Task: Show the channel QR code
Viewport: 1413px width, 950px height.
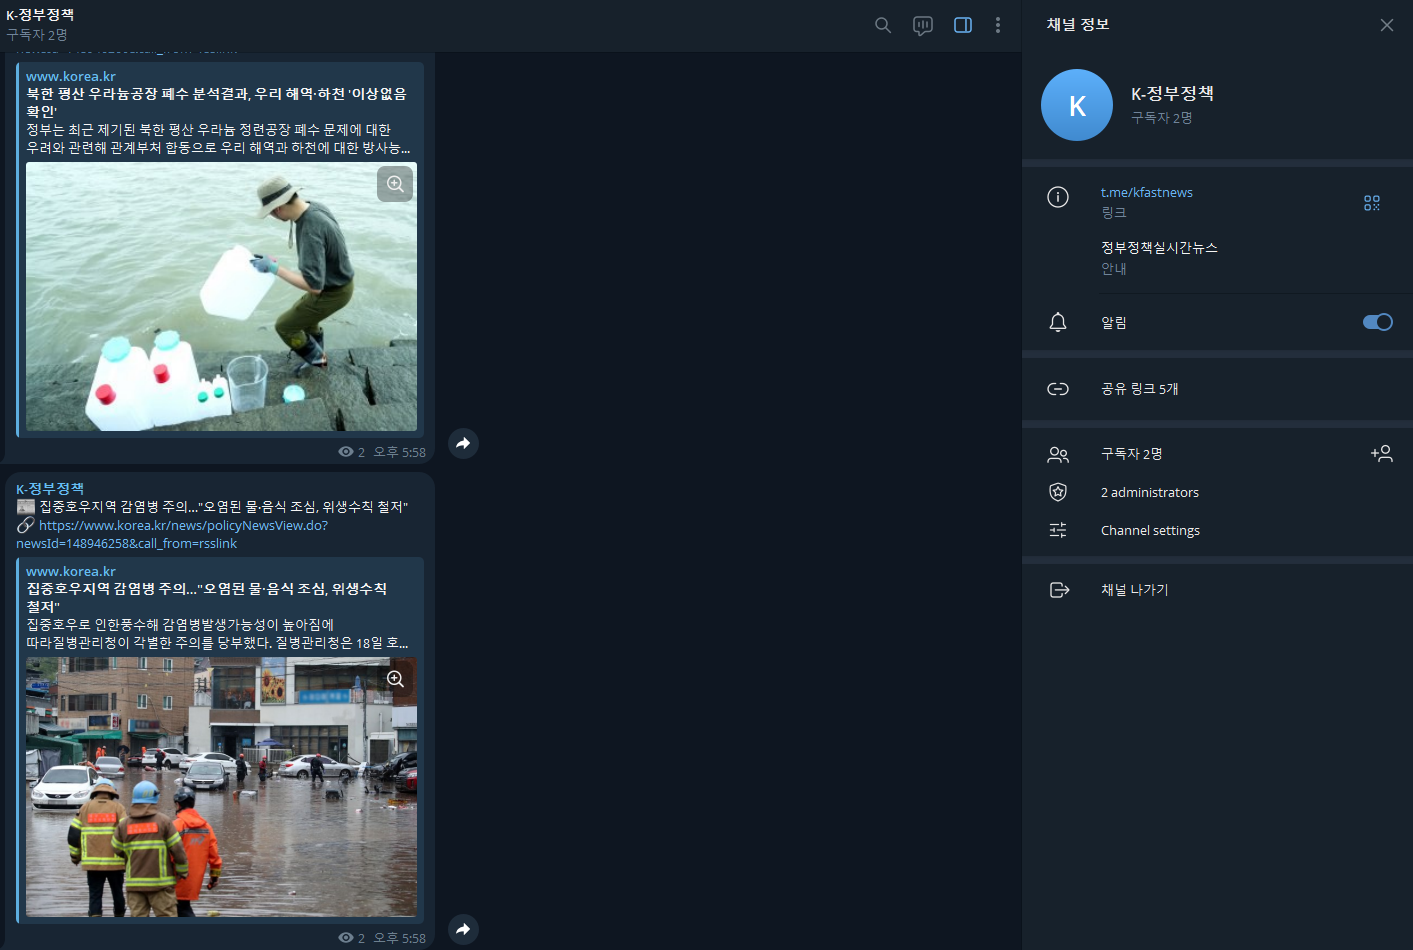Action: click(1371, 202)
